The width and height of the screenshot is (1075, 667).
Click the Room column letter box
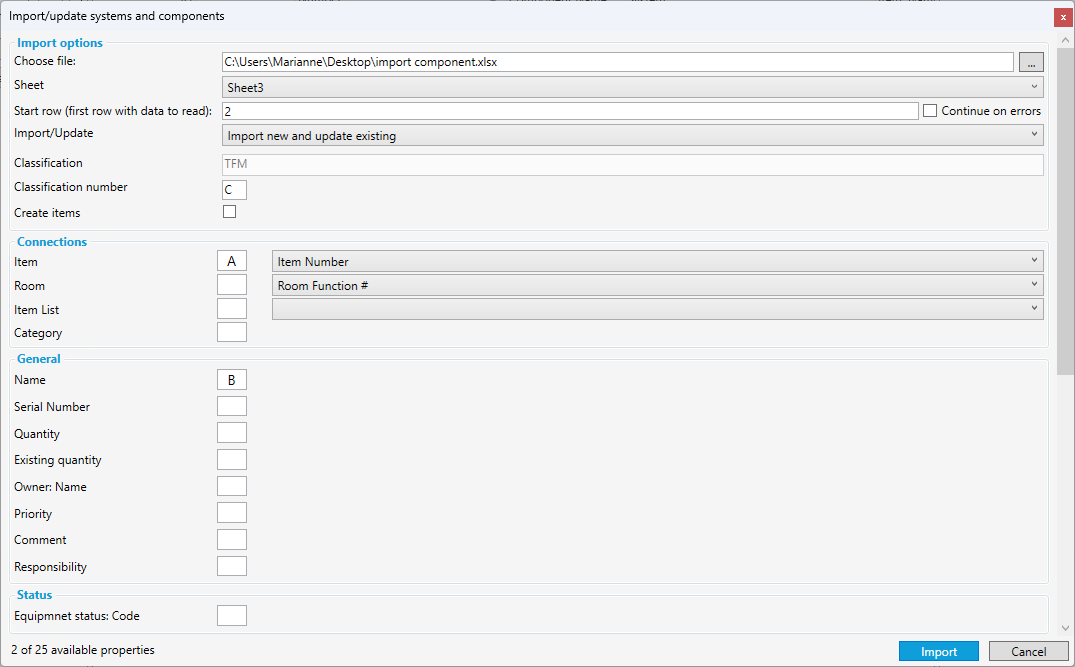(232, 285)
